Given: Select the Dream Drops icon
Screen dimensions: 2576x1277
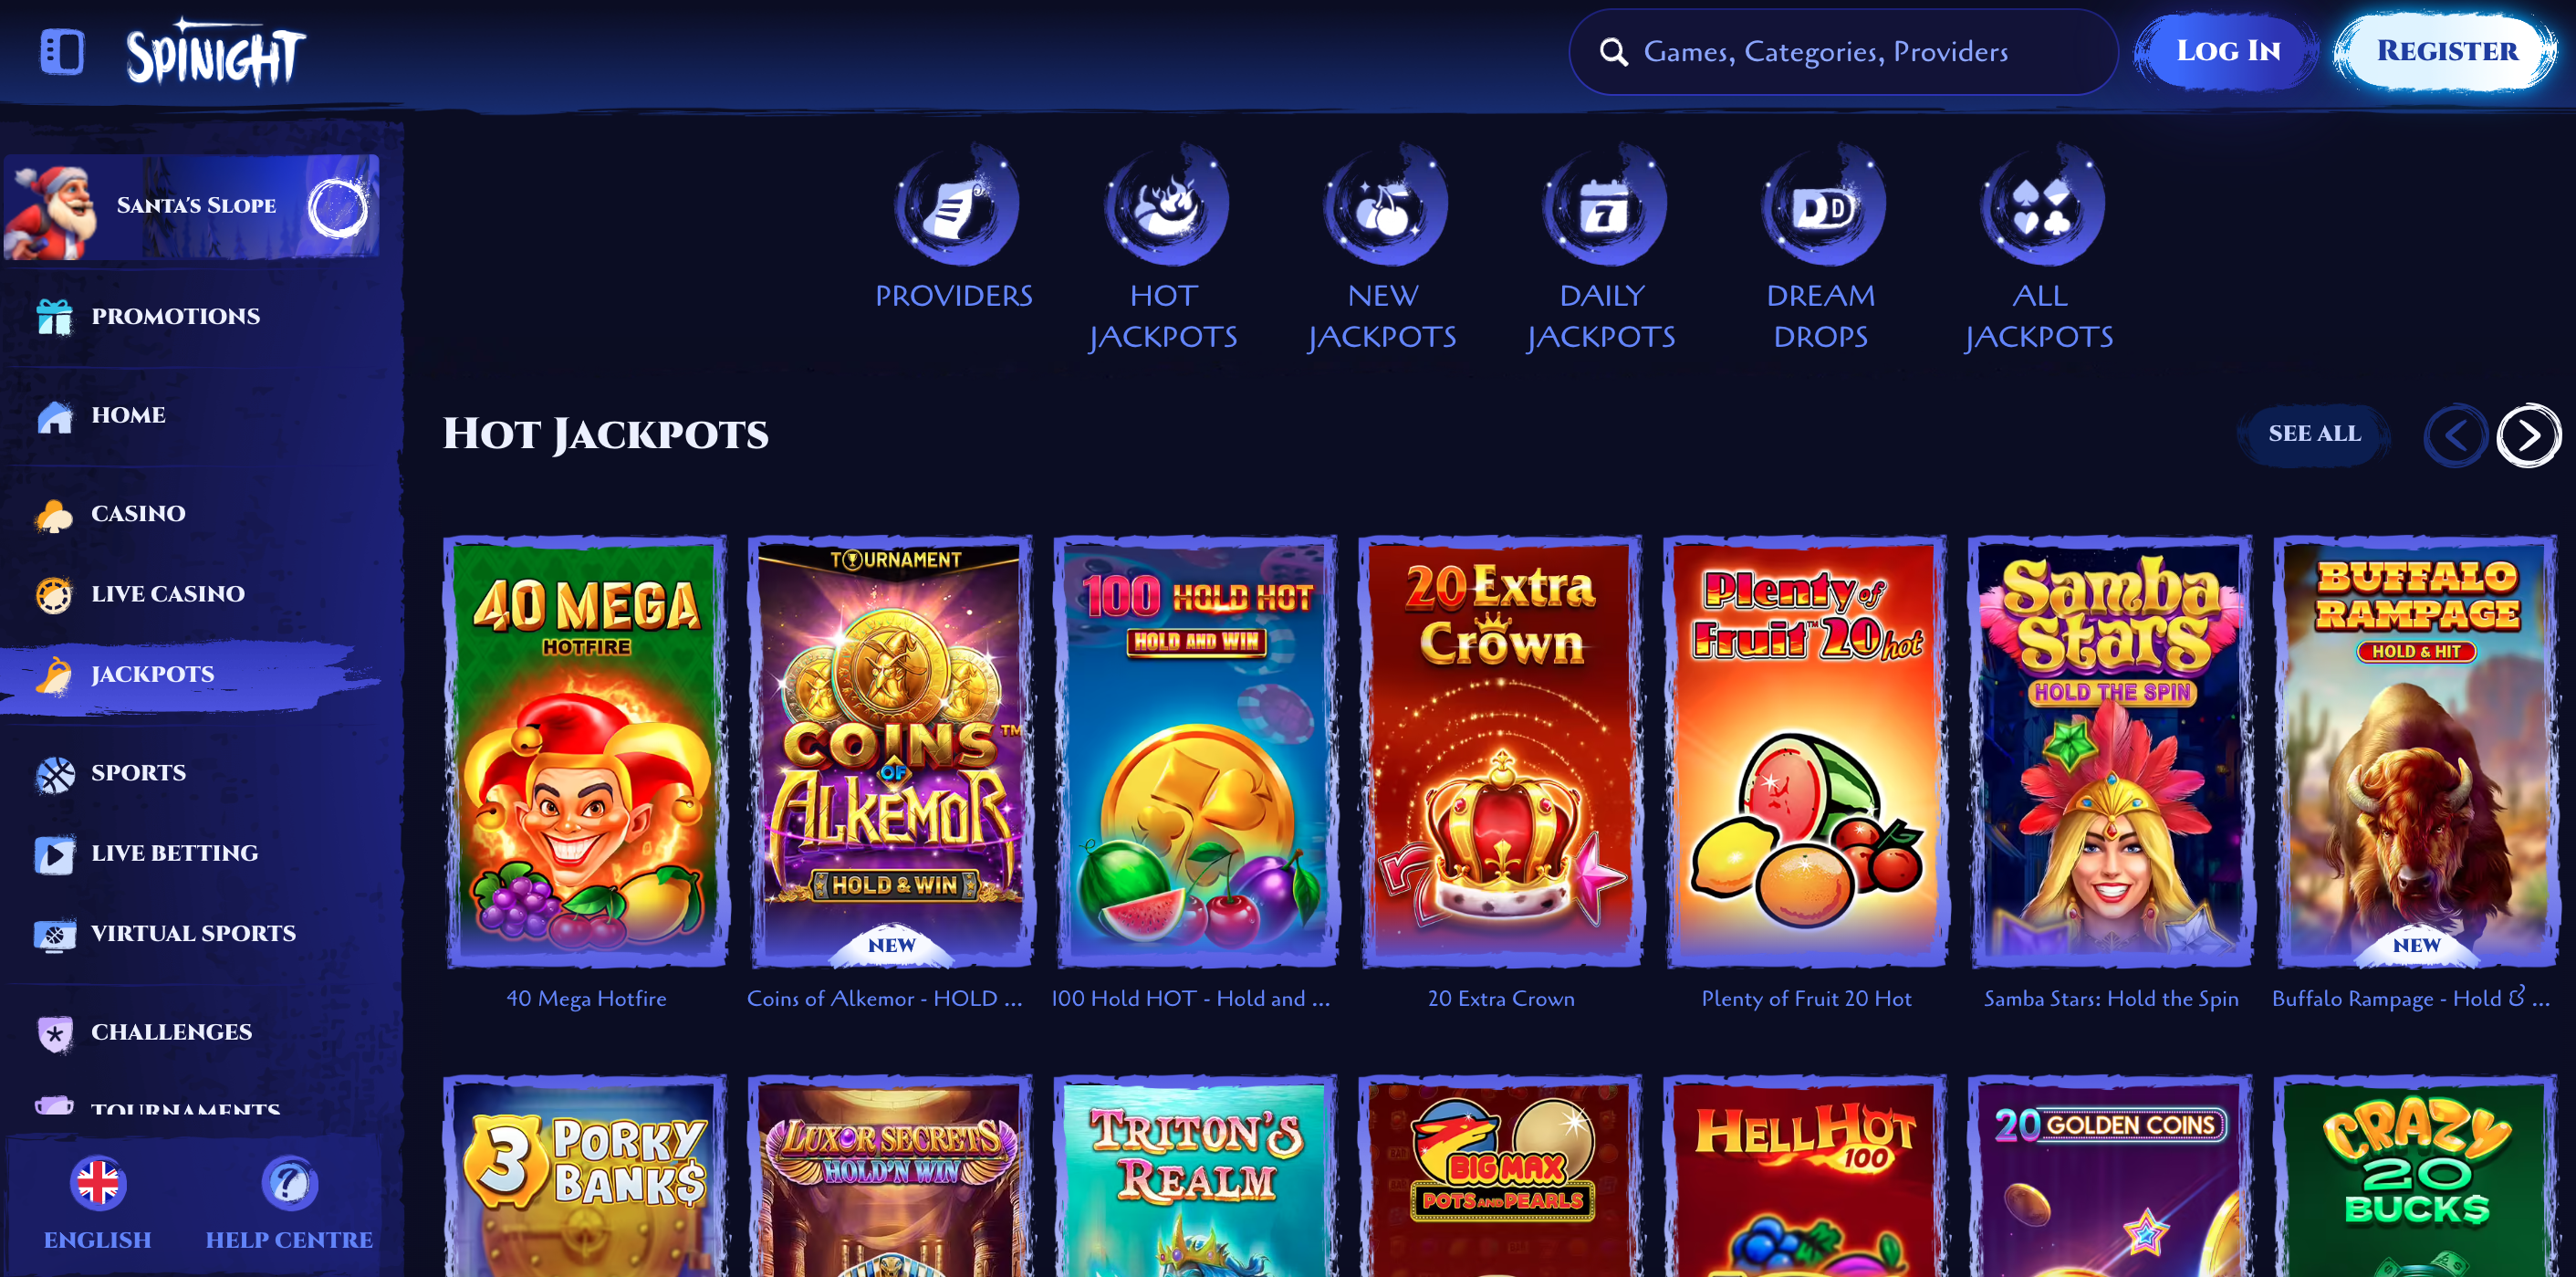Looking at the screenshot, I should [1822, 205].
